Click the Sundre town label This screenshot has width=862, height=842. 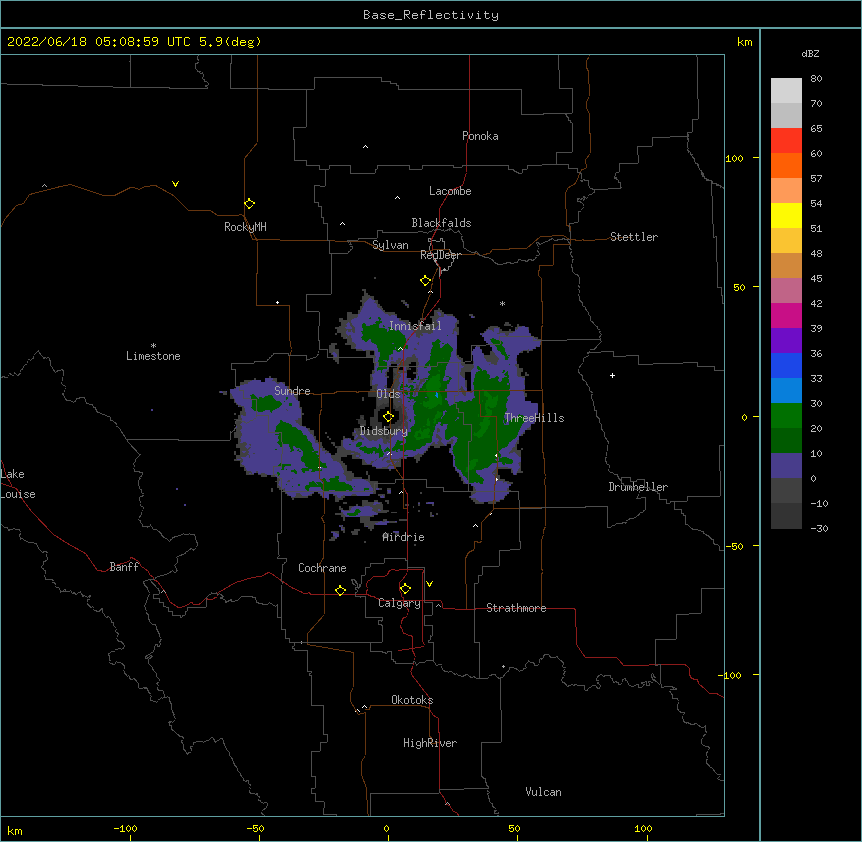pyautogui.click(x=292, y=391)
